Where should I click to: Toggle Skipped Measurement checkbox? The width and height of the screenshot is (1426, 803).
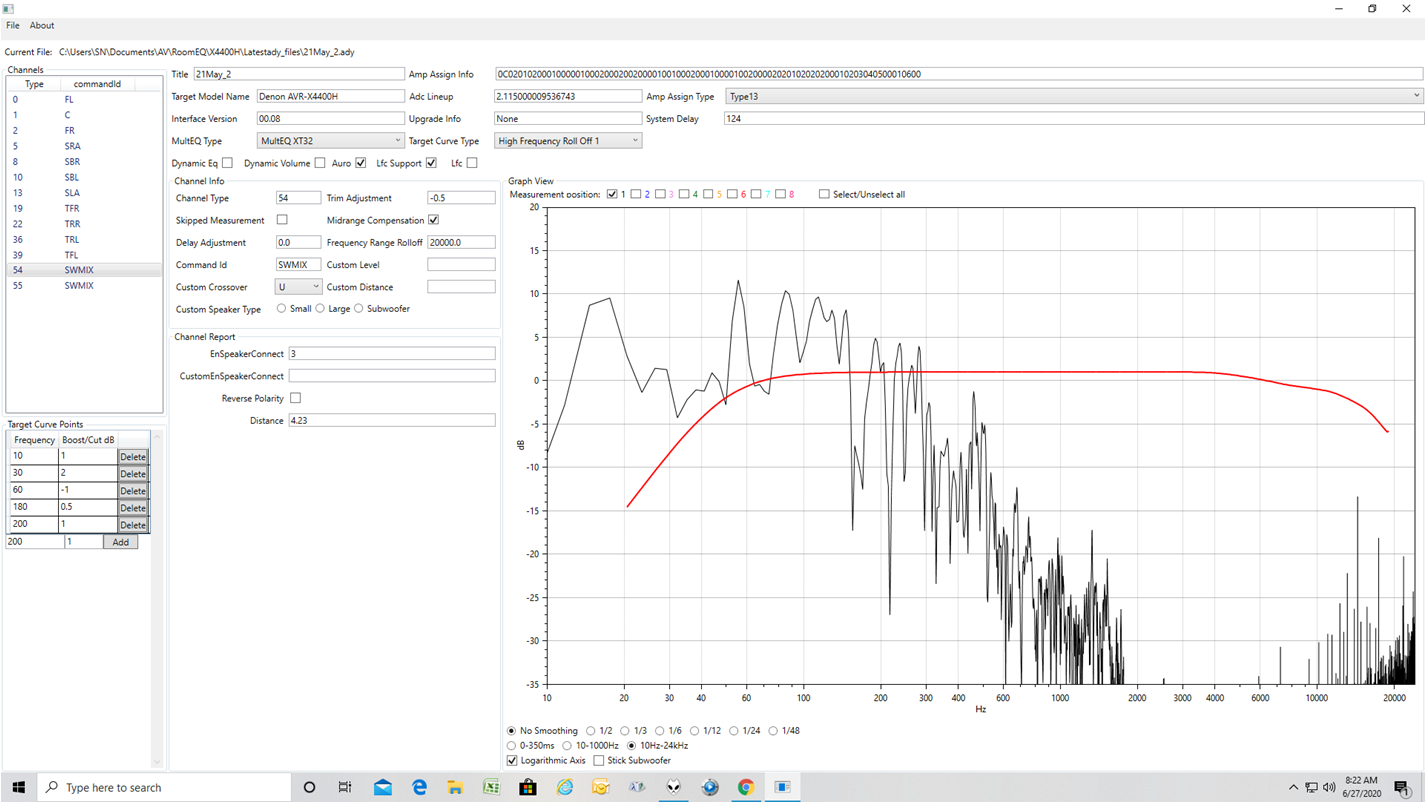[x=282, y=220]
